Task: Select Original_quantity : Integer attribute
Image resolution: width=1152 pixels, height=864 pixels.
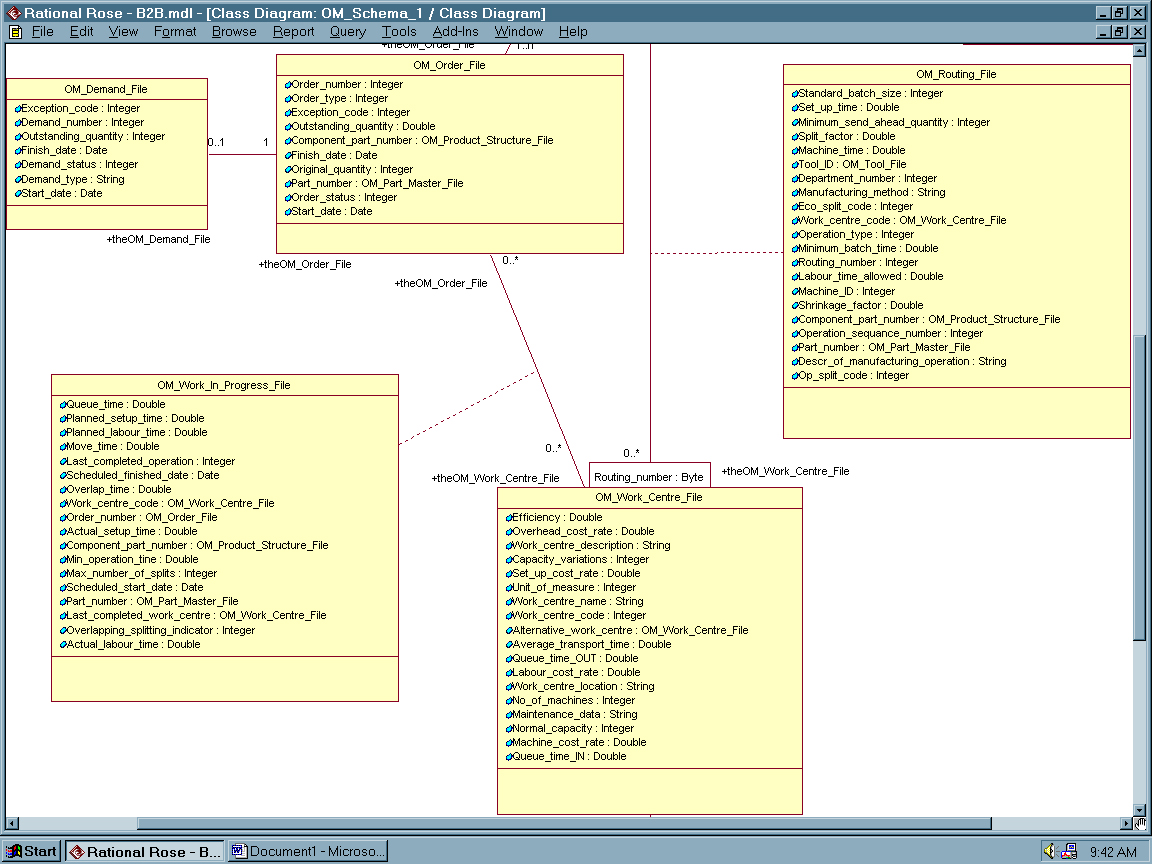Action: [349, 169]
